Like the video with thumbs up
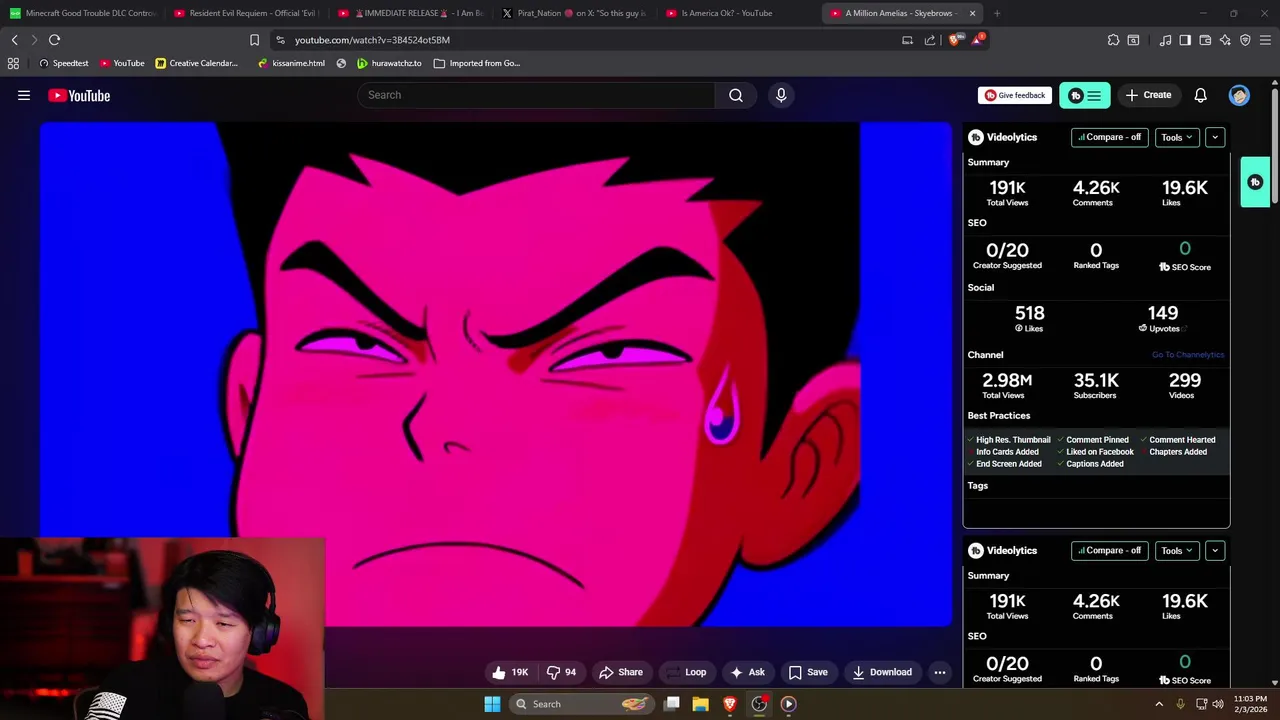 [x=511, y=672]
